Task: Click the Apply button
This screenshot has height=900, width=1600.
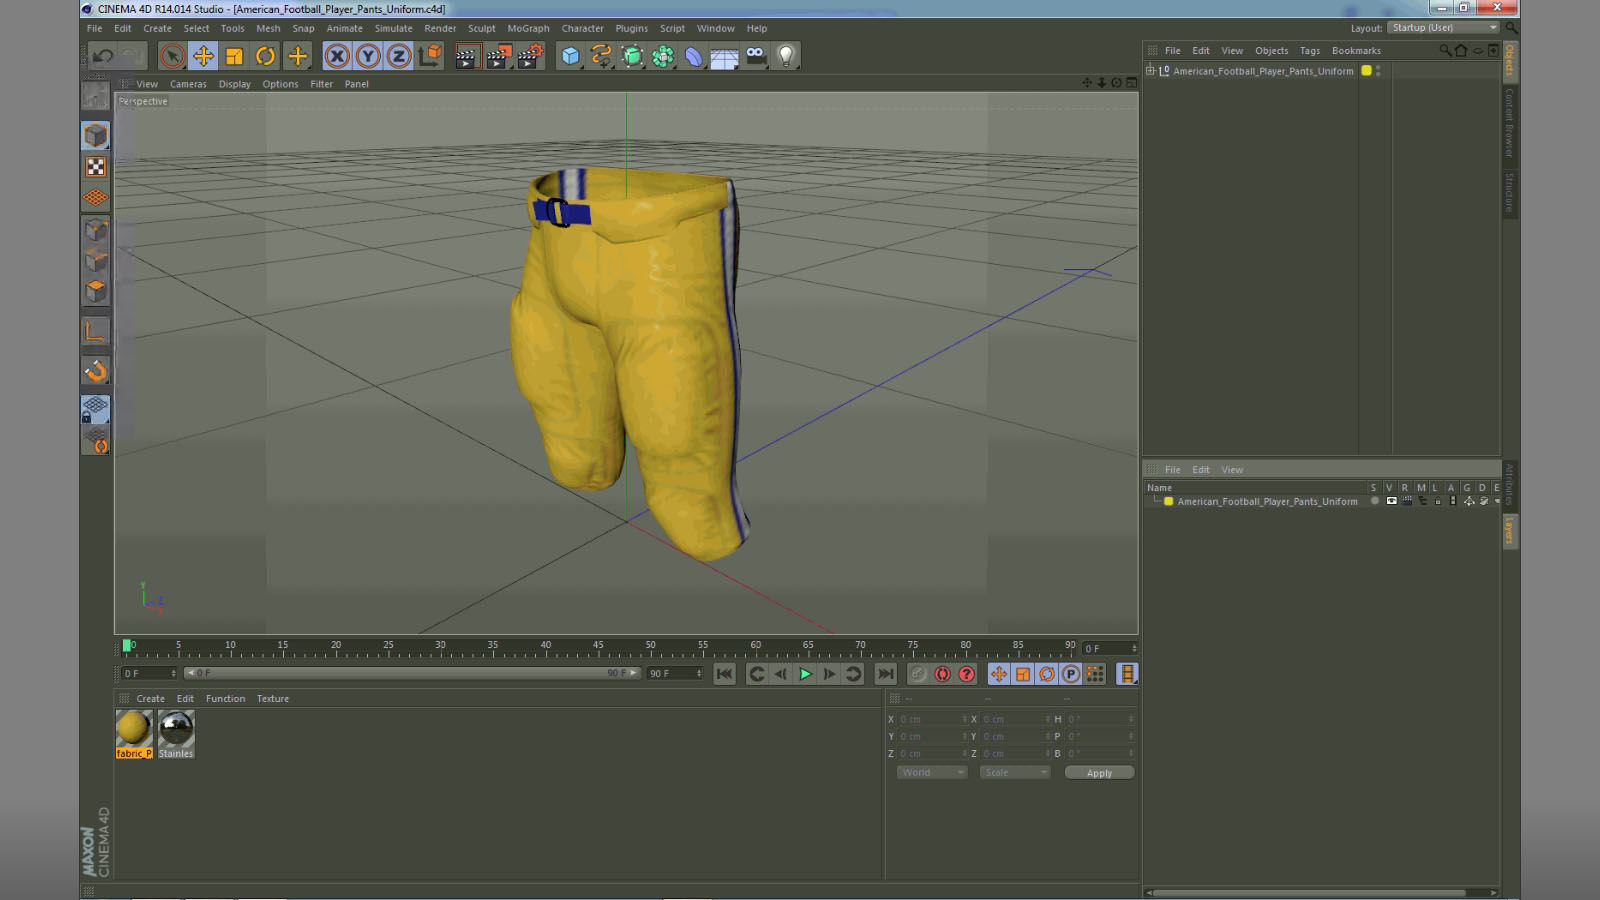Action: pyautogui.click(x=1099, y=773)
